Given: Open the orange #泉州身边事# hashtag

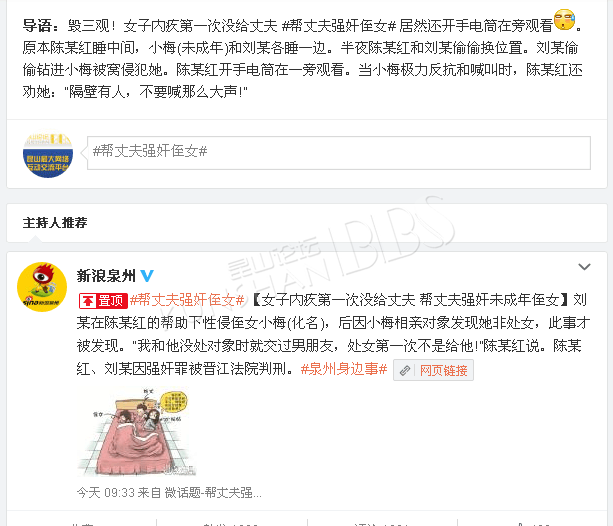Looking at the screenshot, I should point(344,369).
